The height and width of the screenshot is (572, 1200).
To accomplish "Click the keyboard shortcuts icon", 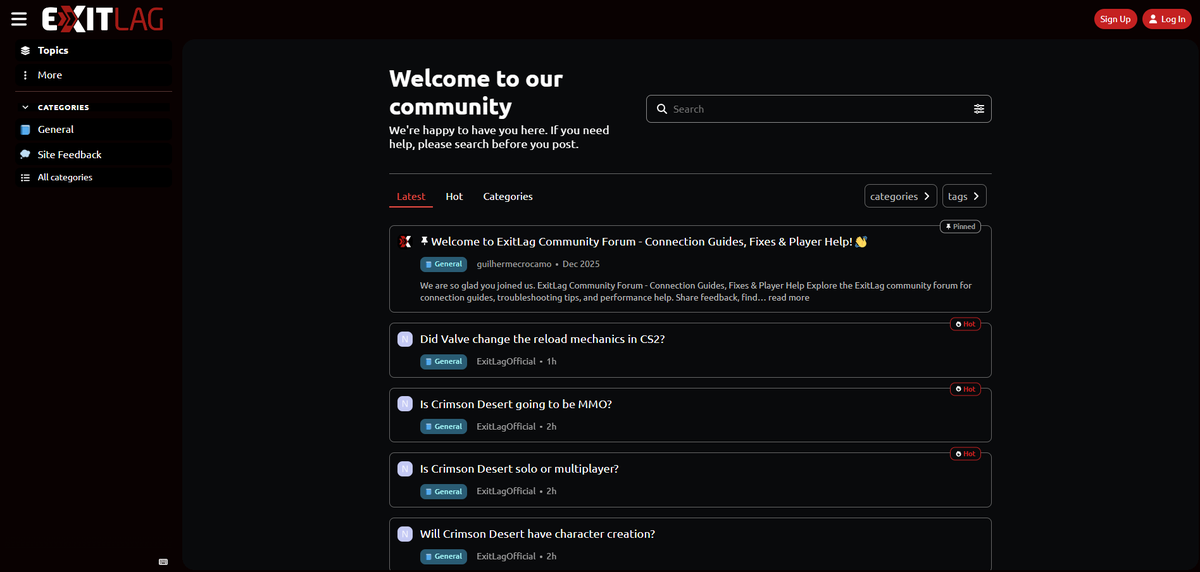I will (163, 561).
